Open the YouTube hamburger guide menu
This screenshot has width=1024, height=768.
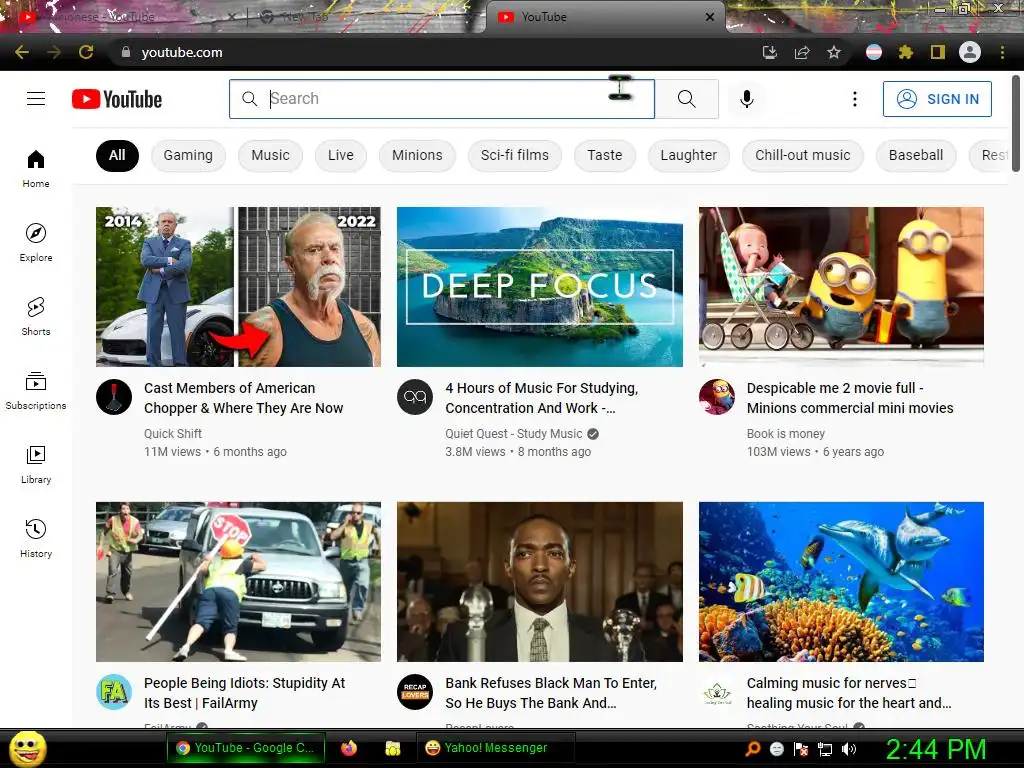(36, 99)
